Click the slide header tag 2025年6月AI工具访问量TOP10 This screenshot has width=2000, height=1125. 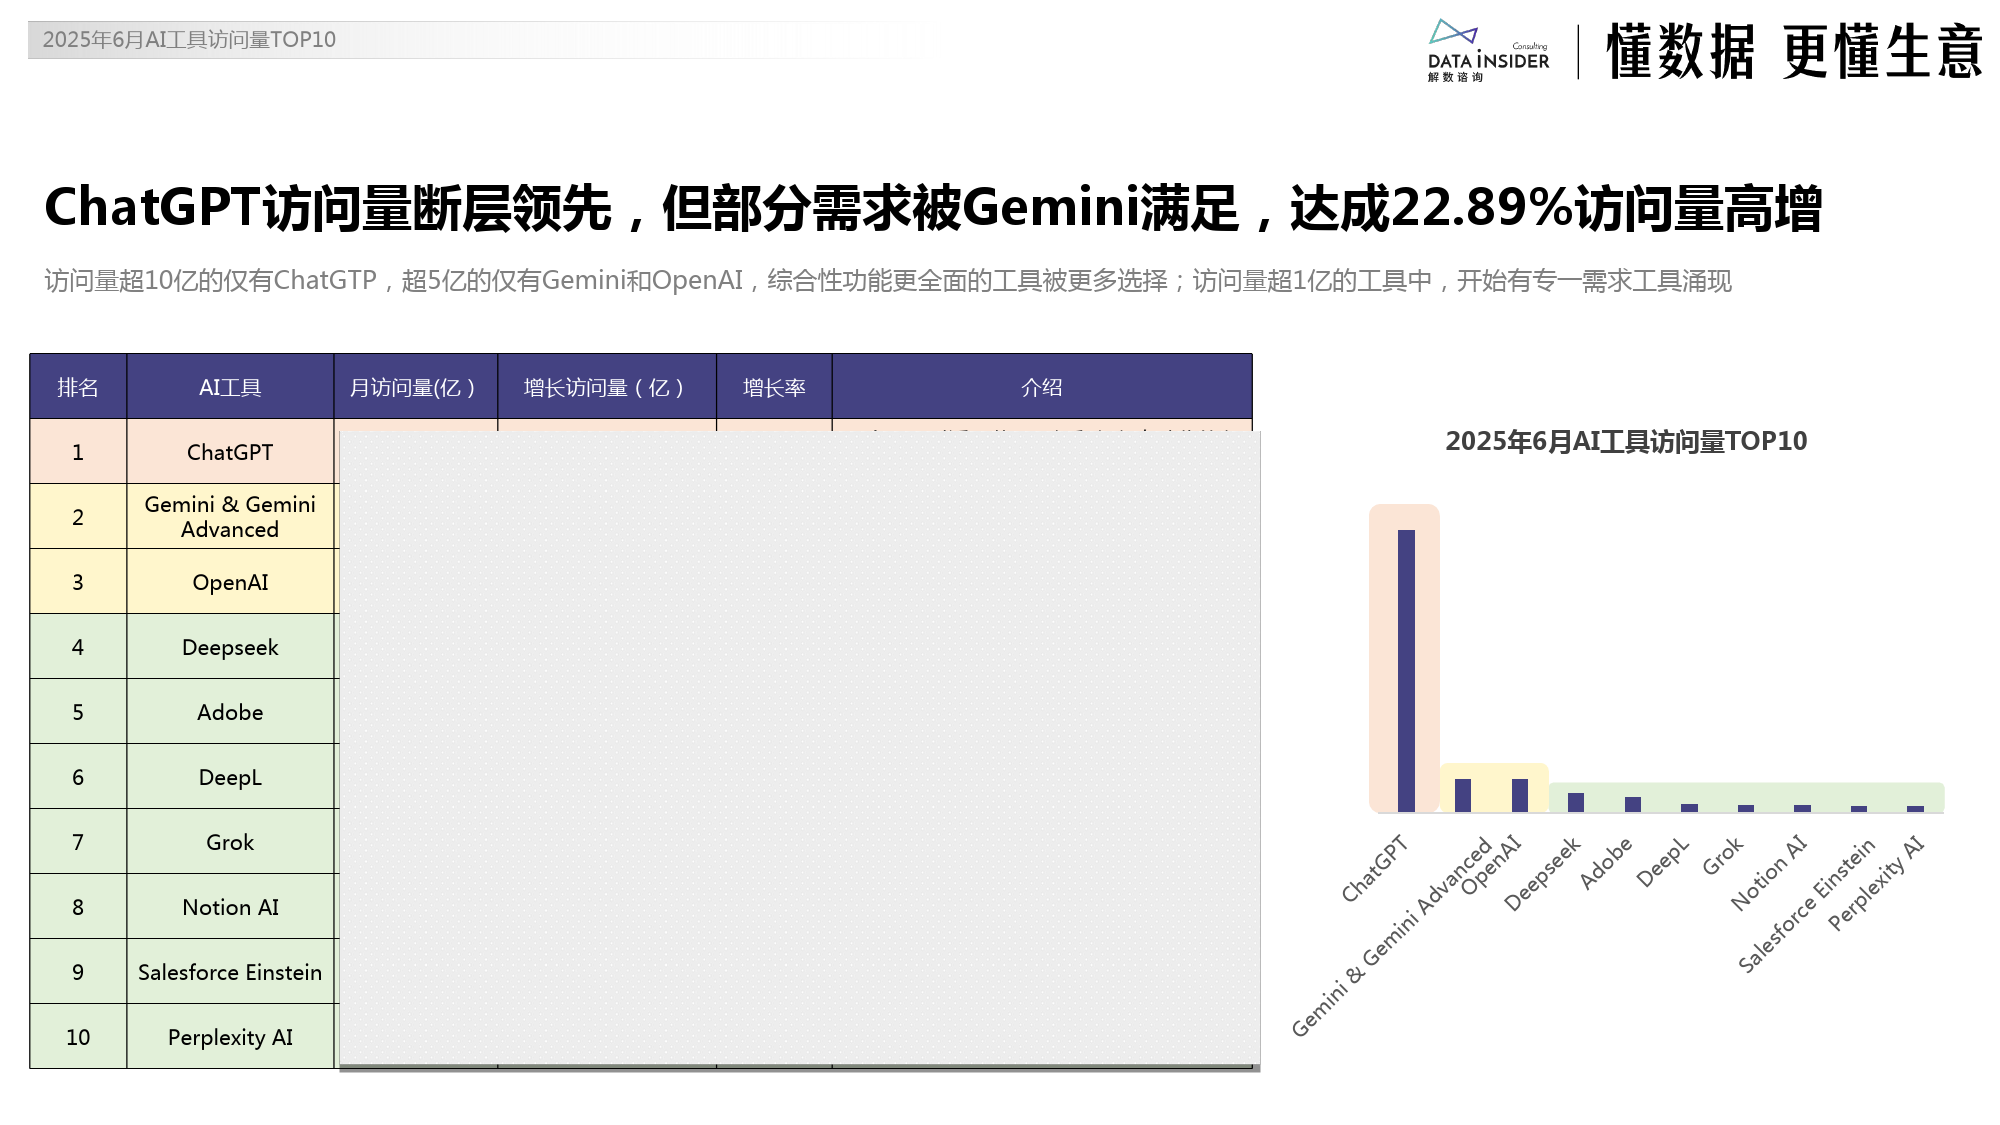pyautogui.click(x=189, y=40)
